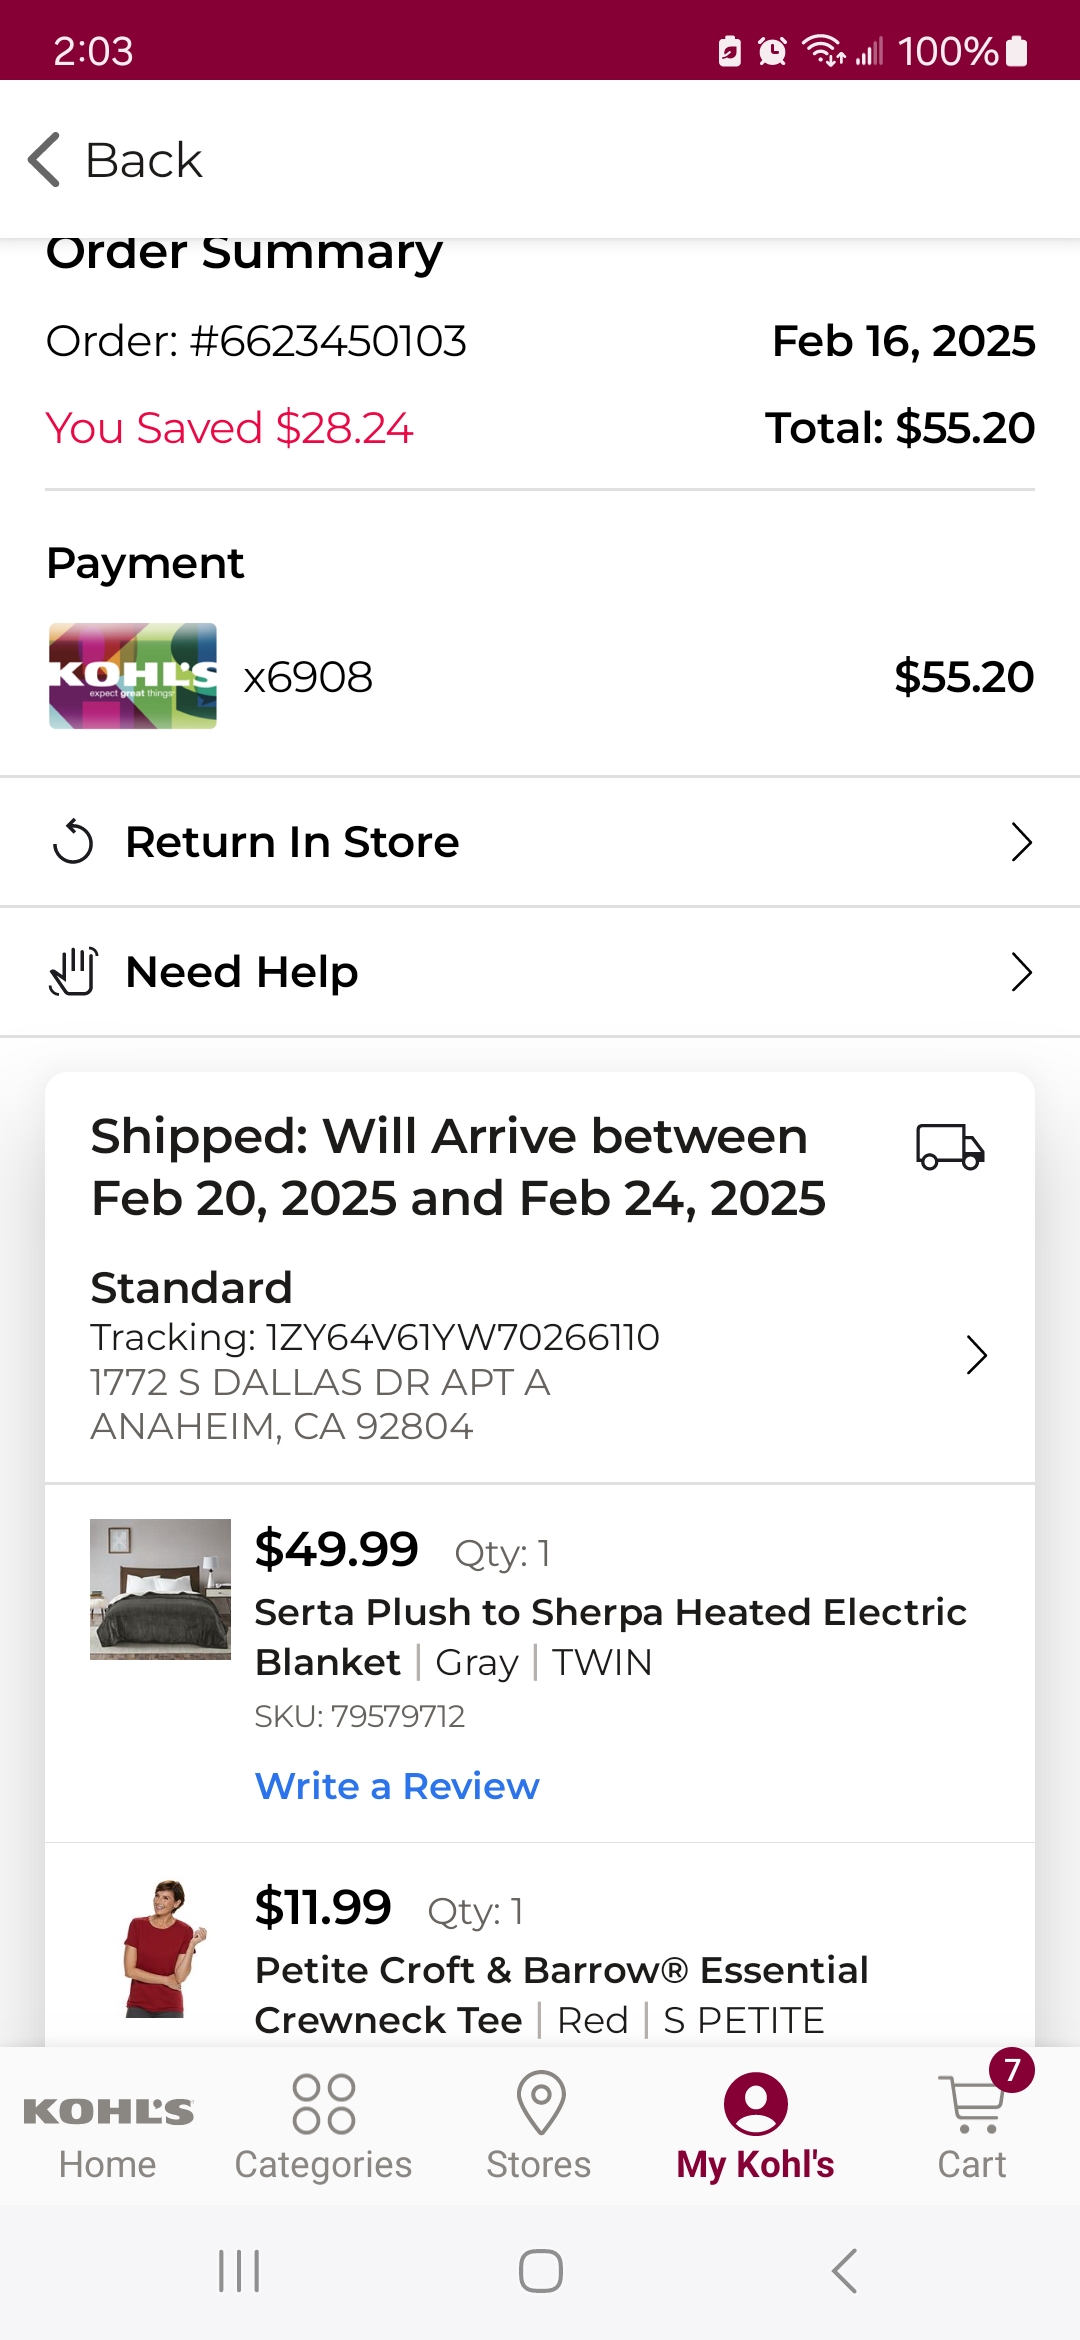
Task: Open the Categories grid icon
Action: 324,2103
